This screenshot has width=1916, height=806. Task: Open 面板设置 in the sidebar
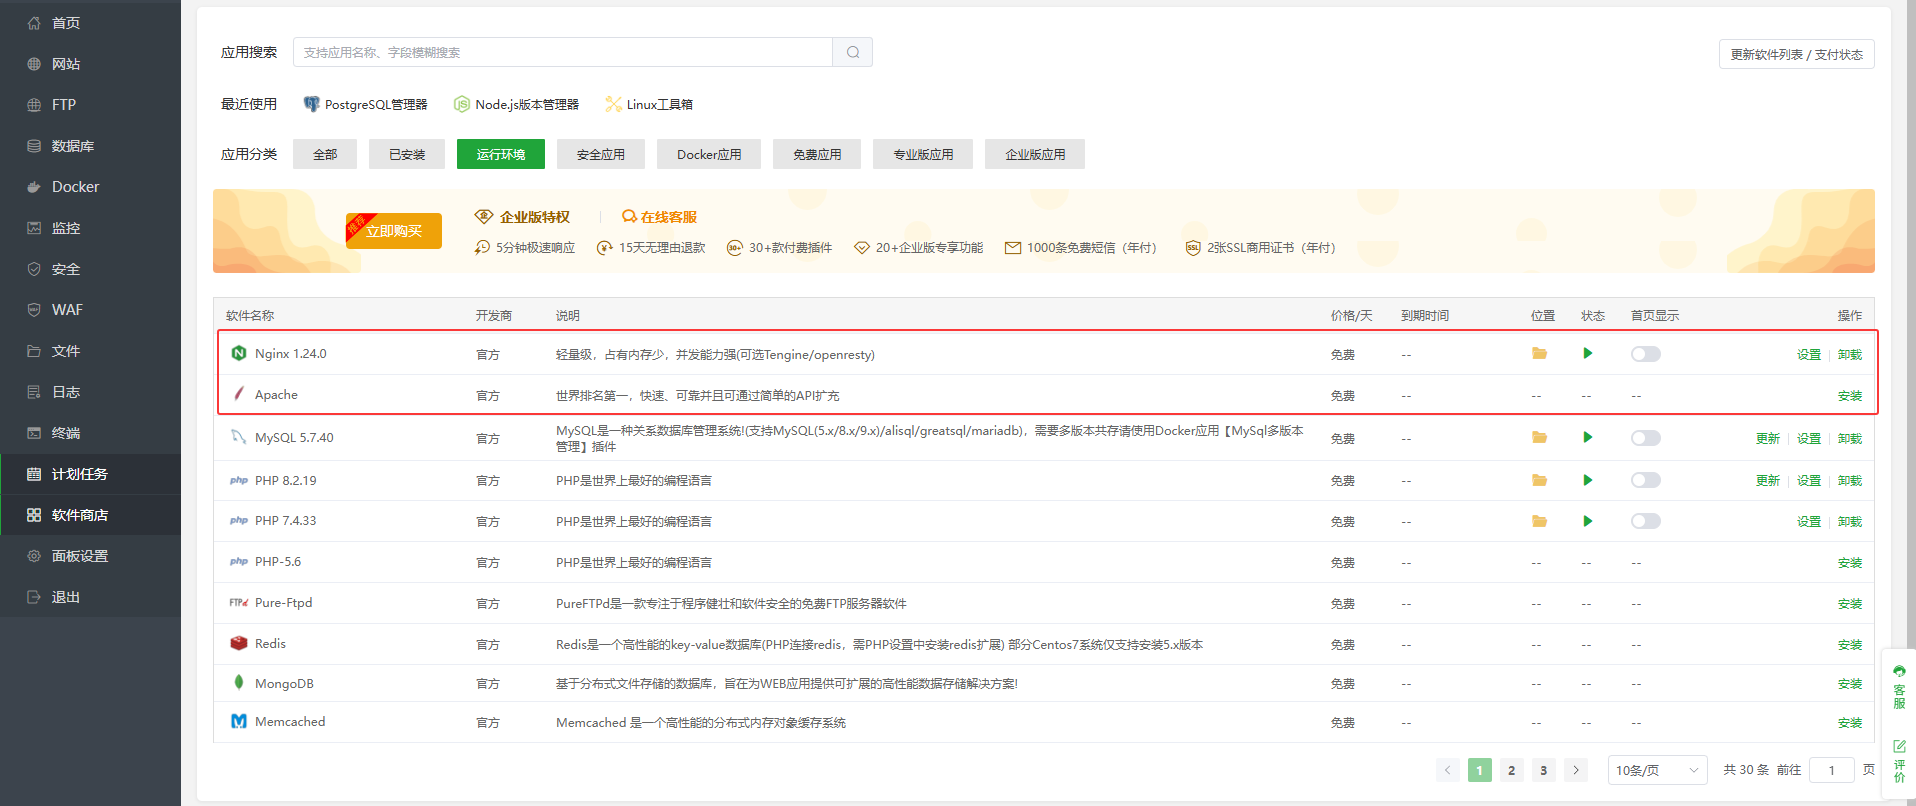tap(90, 556)
